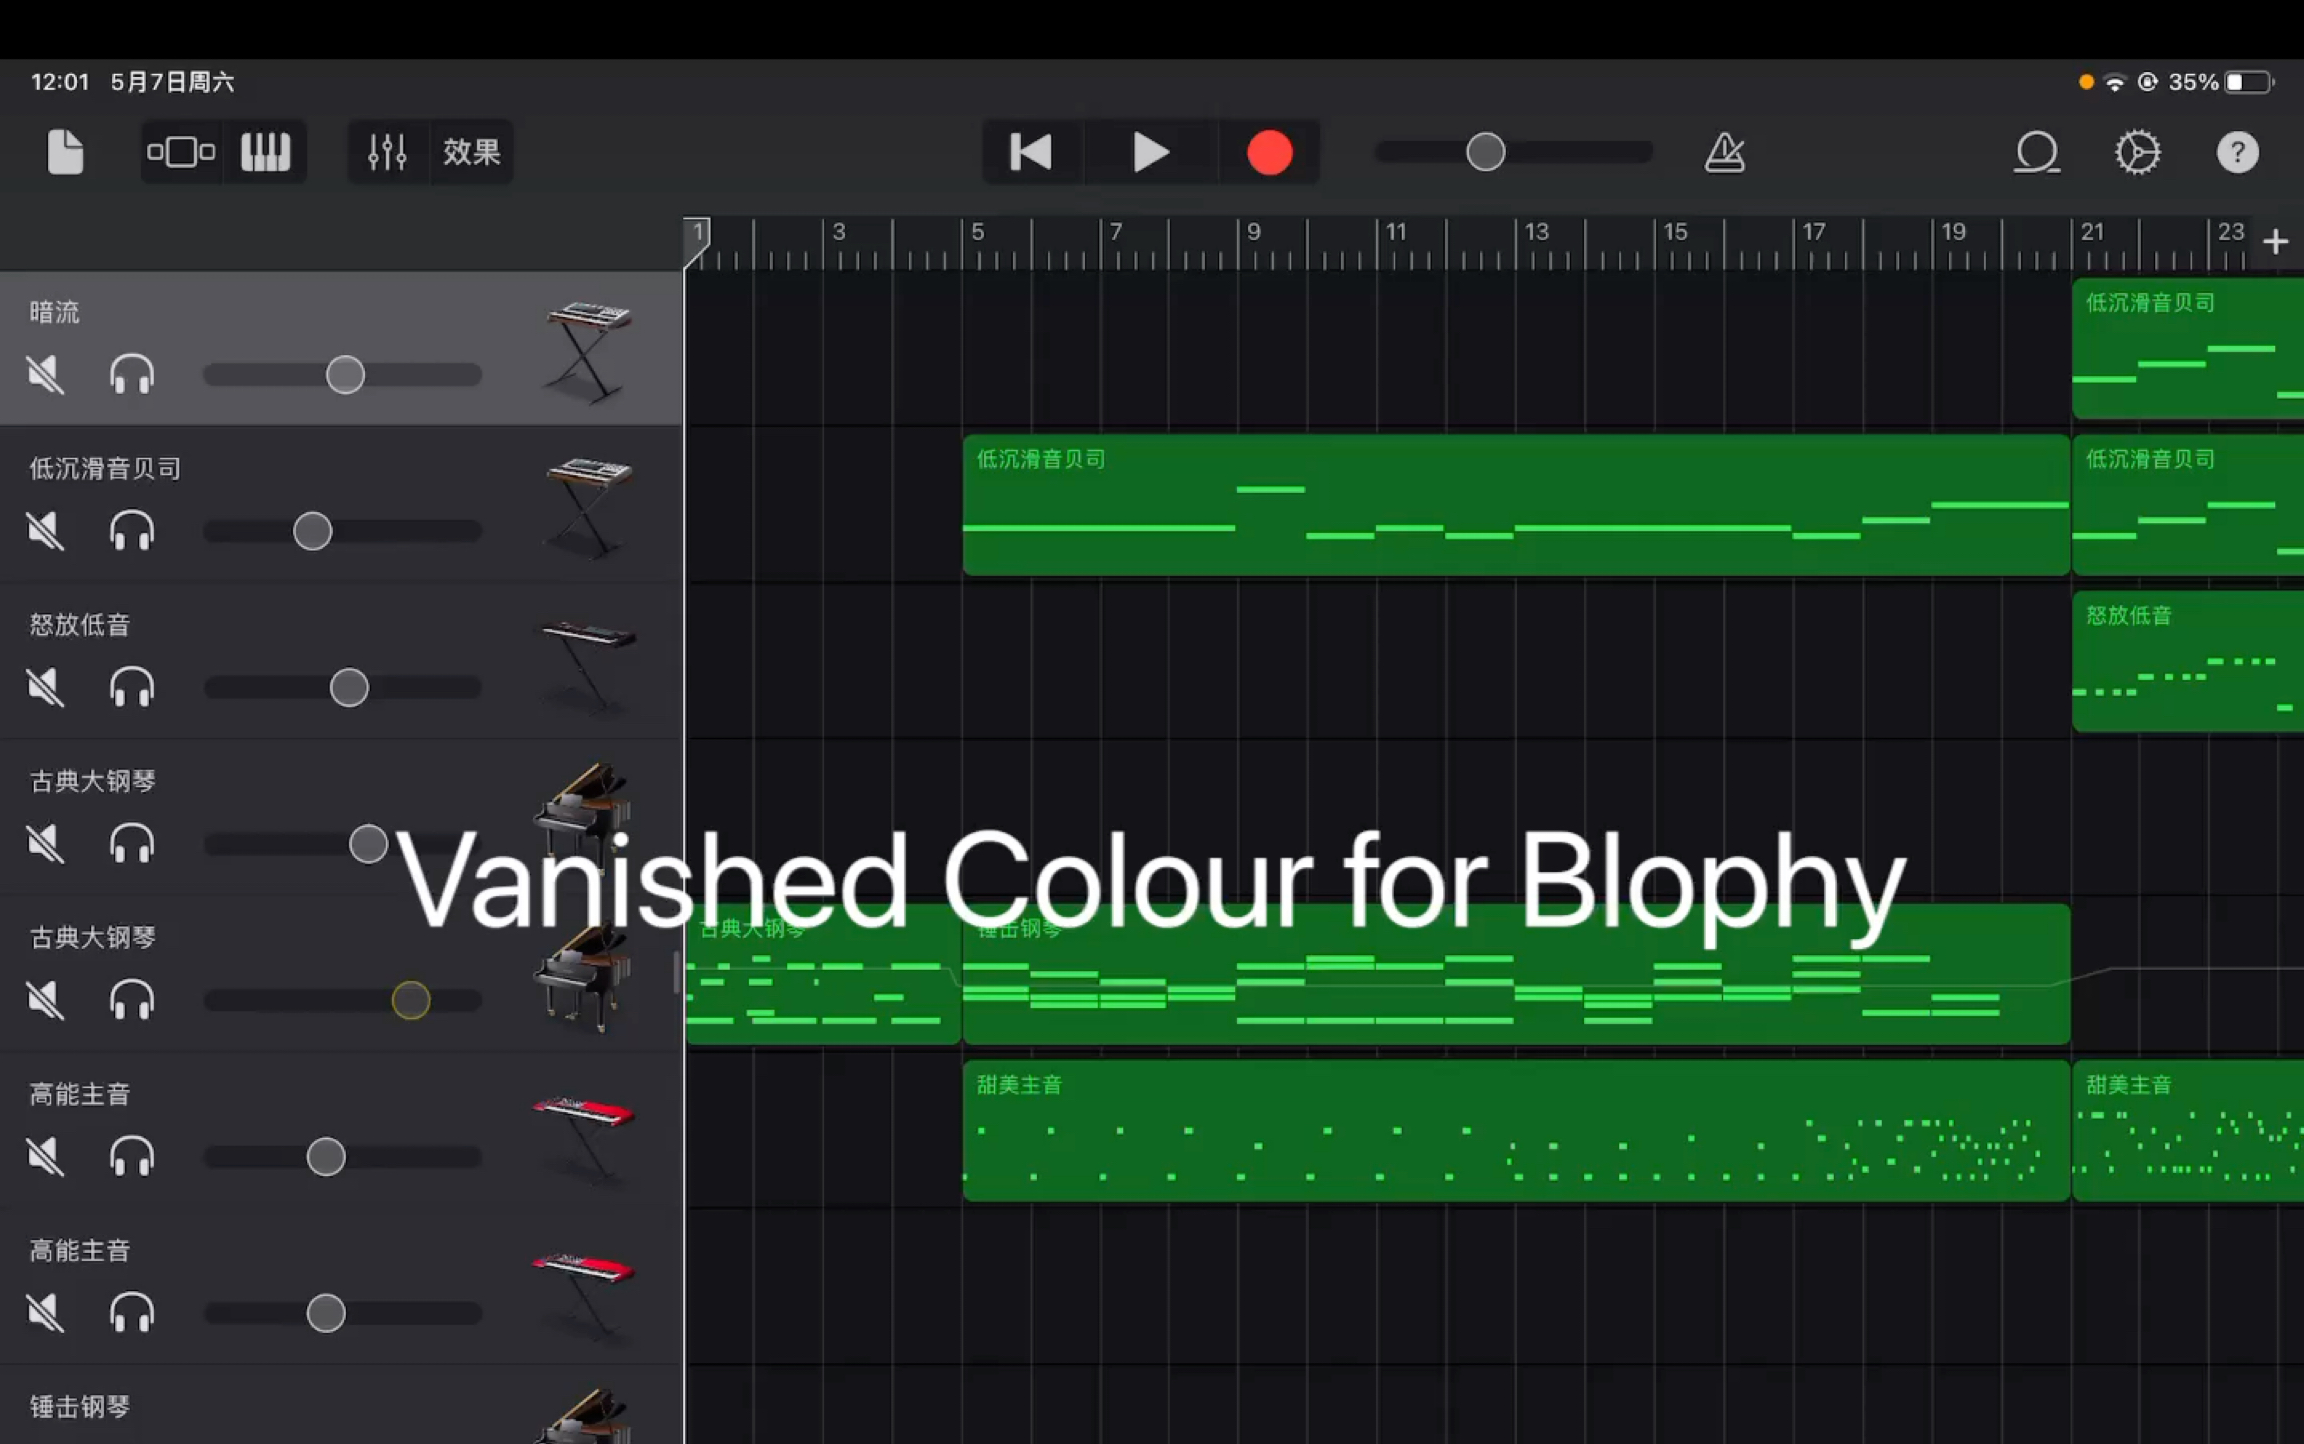Select the 怒放低音 region at bar 21

(x=2188, y=661)
